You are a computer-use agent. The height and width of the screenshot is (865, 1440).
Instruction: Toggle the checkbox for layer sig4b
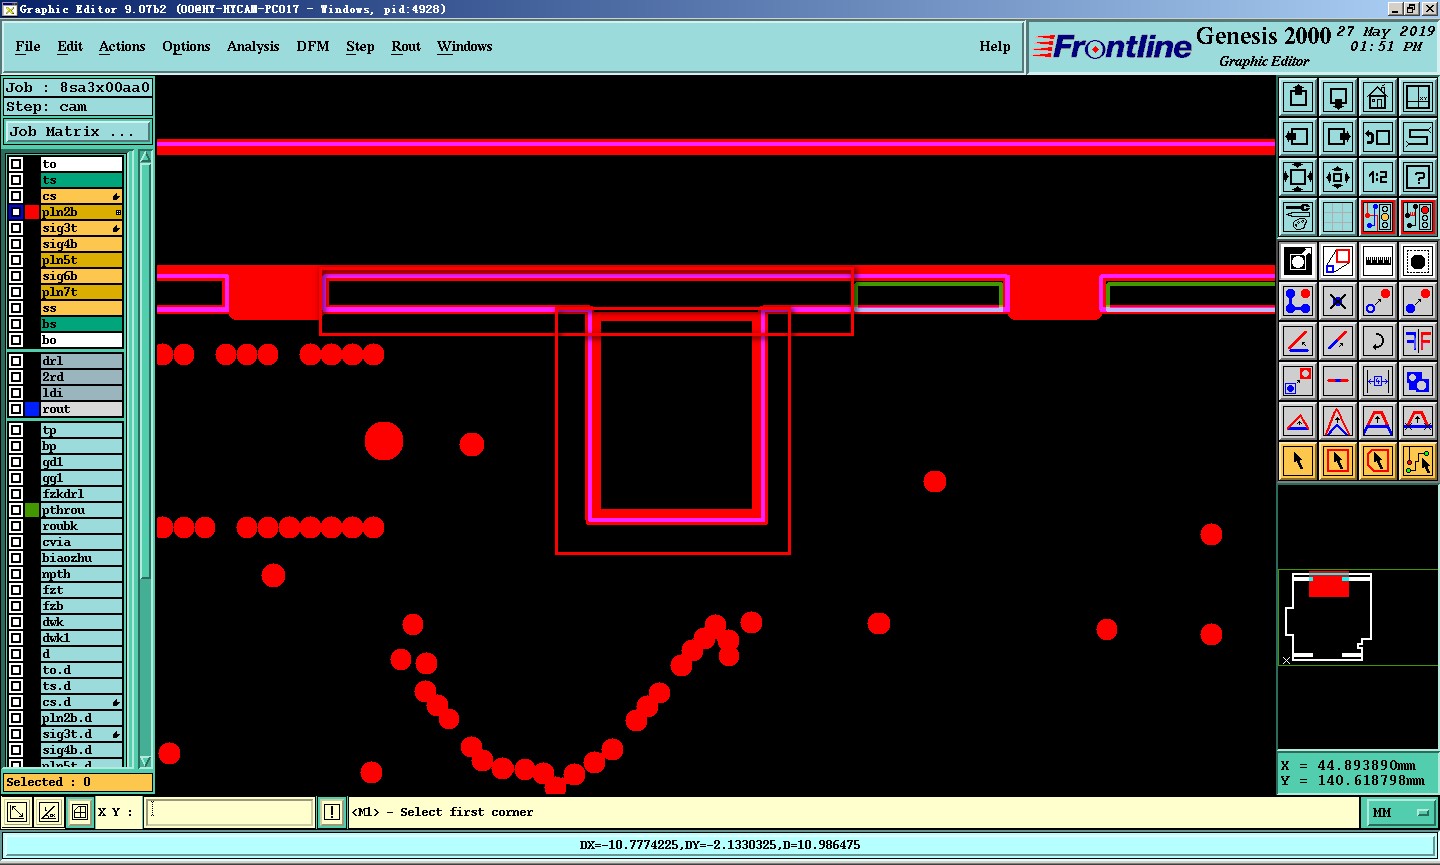click(16, 244)
